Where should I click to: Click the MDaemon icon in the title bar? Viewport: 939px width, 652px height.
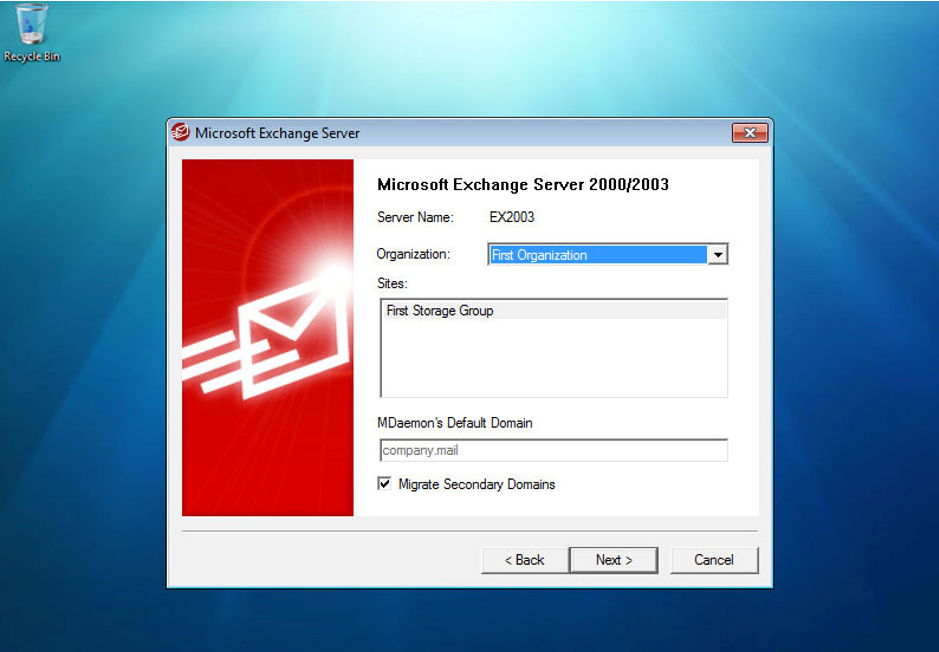180,132
